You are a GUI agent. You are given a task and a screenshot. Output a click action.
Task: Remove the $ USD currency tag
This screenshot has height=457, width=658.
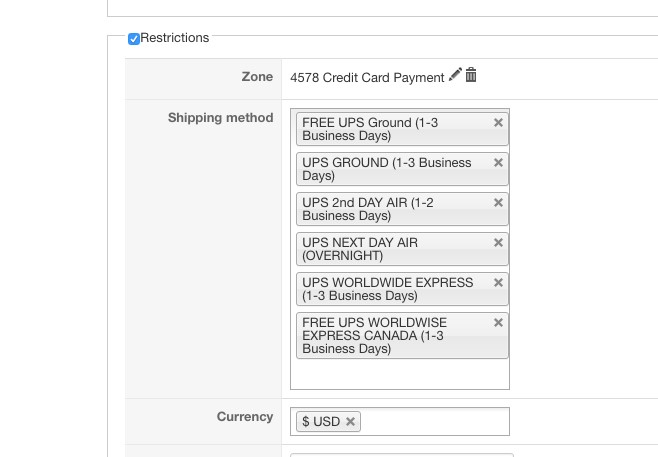(350, 422)
